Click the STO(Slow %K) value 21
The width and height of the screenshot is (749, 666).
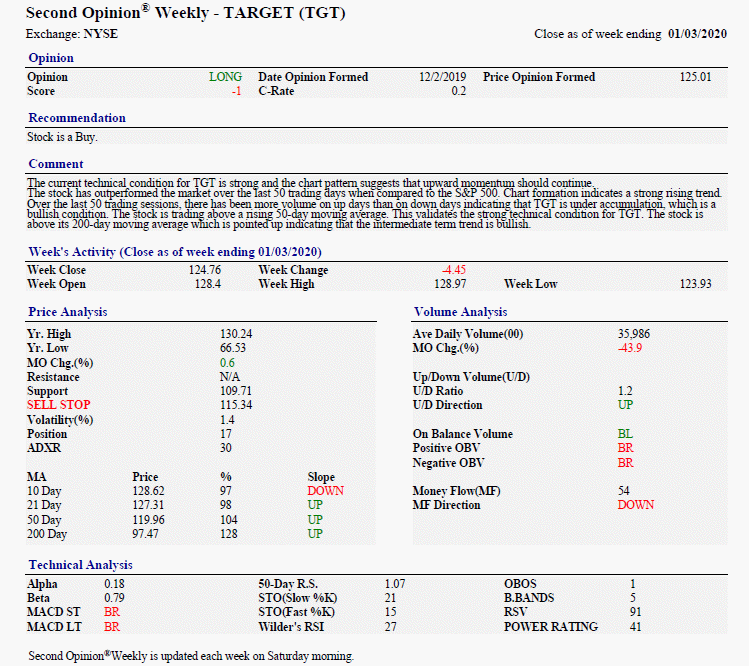[x=390, y=599]
